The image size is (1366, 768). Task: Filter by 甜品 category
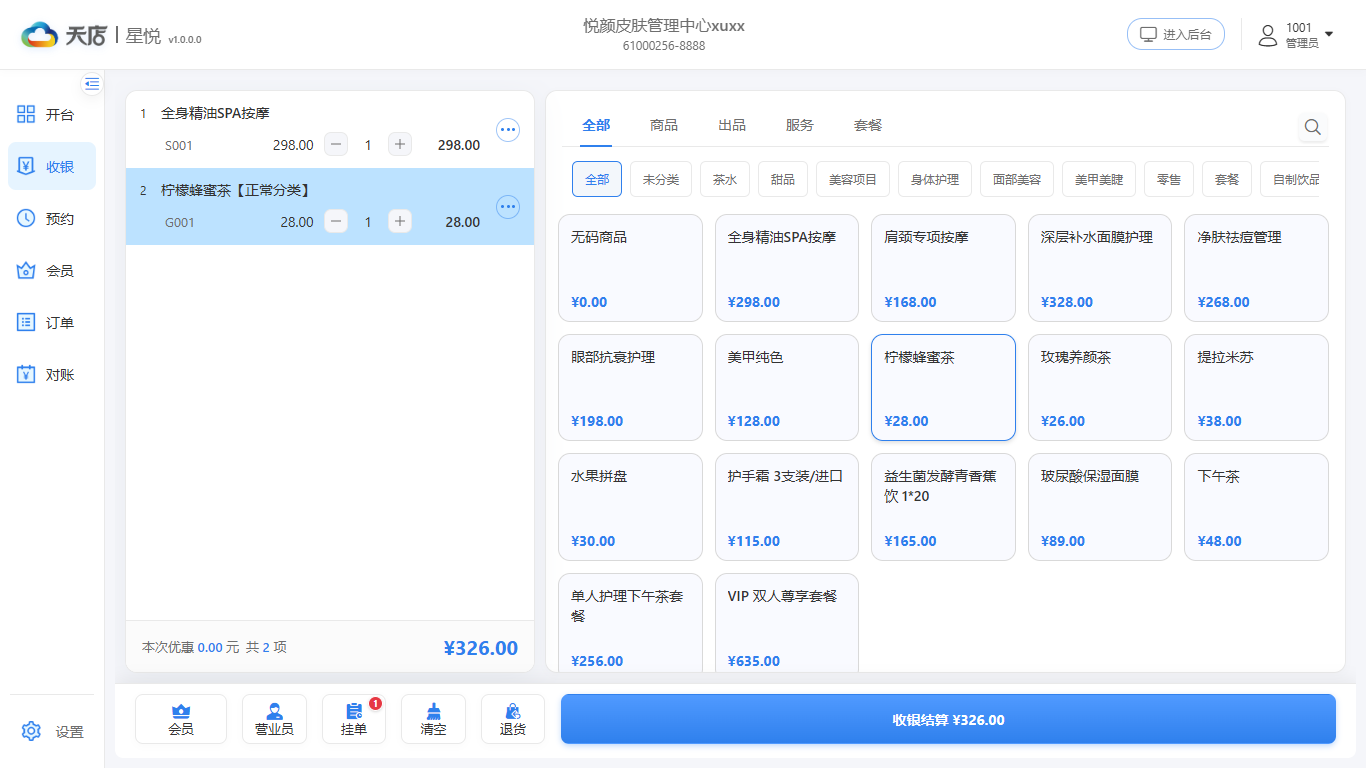783,180
